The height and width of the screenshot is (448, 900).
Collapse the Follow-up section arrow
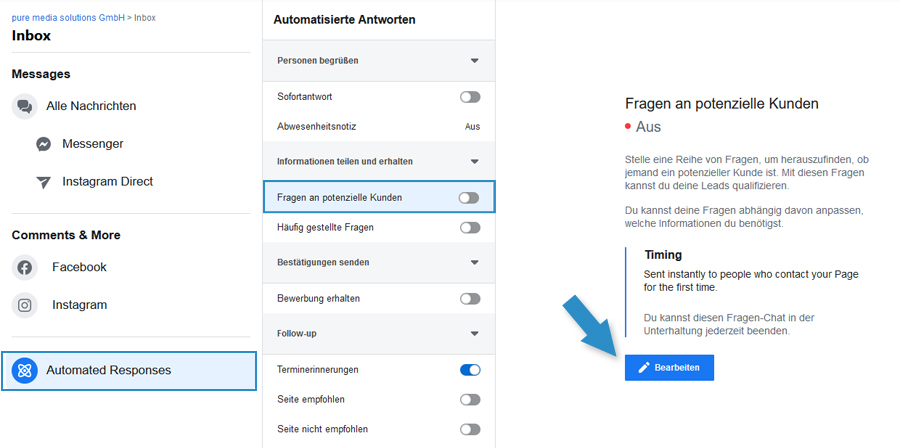pyautogui.click(x=474, y=334)
